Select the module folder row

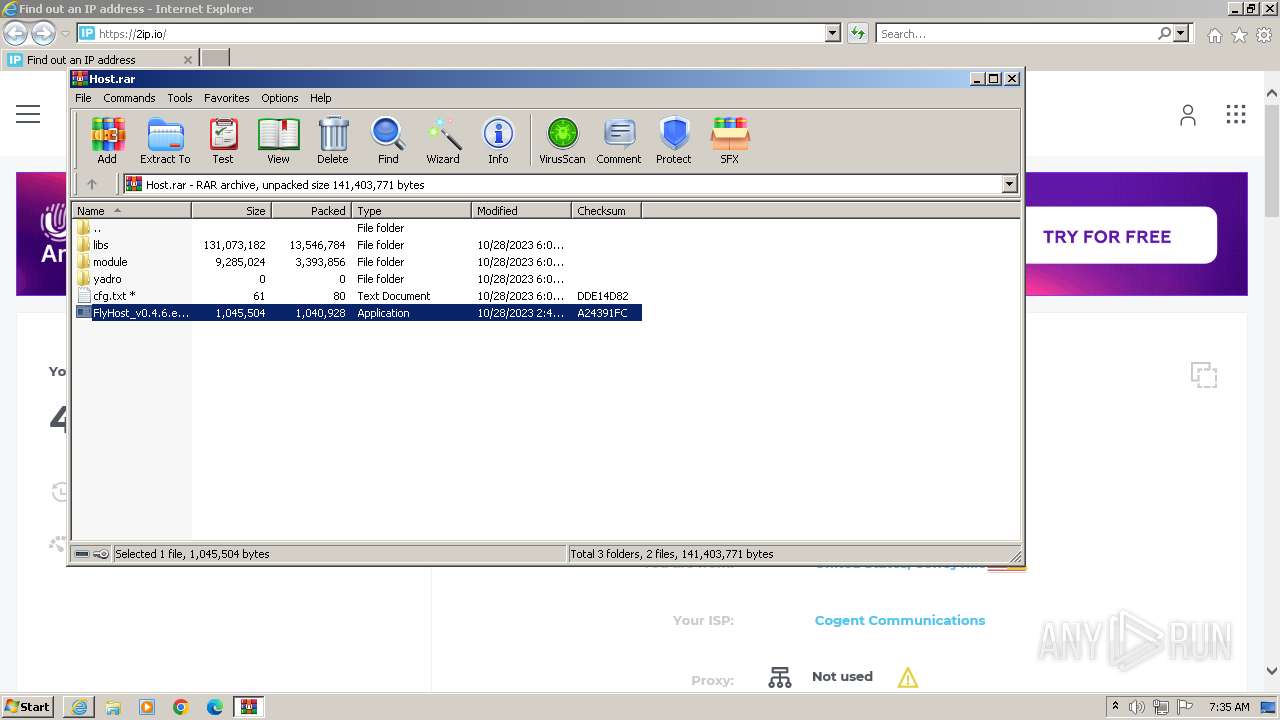coord(357,262)
